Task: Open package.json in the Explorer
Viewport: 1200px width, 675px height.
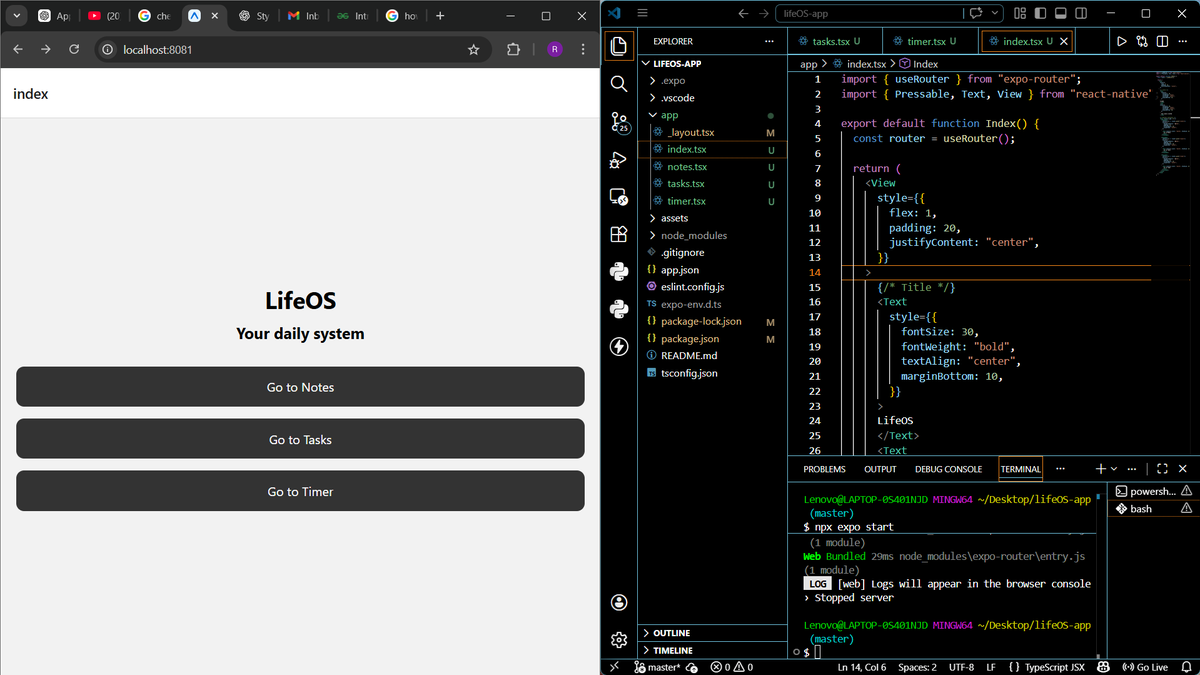Action: pos(690,339)
